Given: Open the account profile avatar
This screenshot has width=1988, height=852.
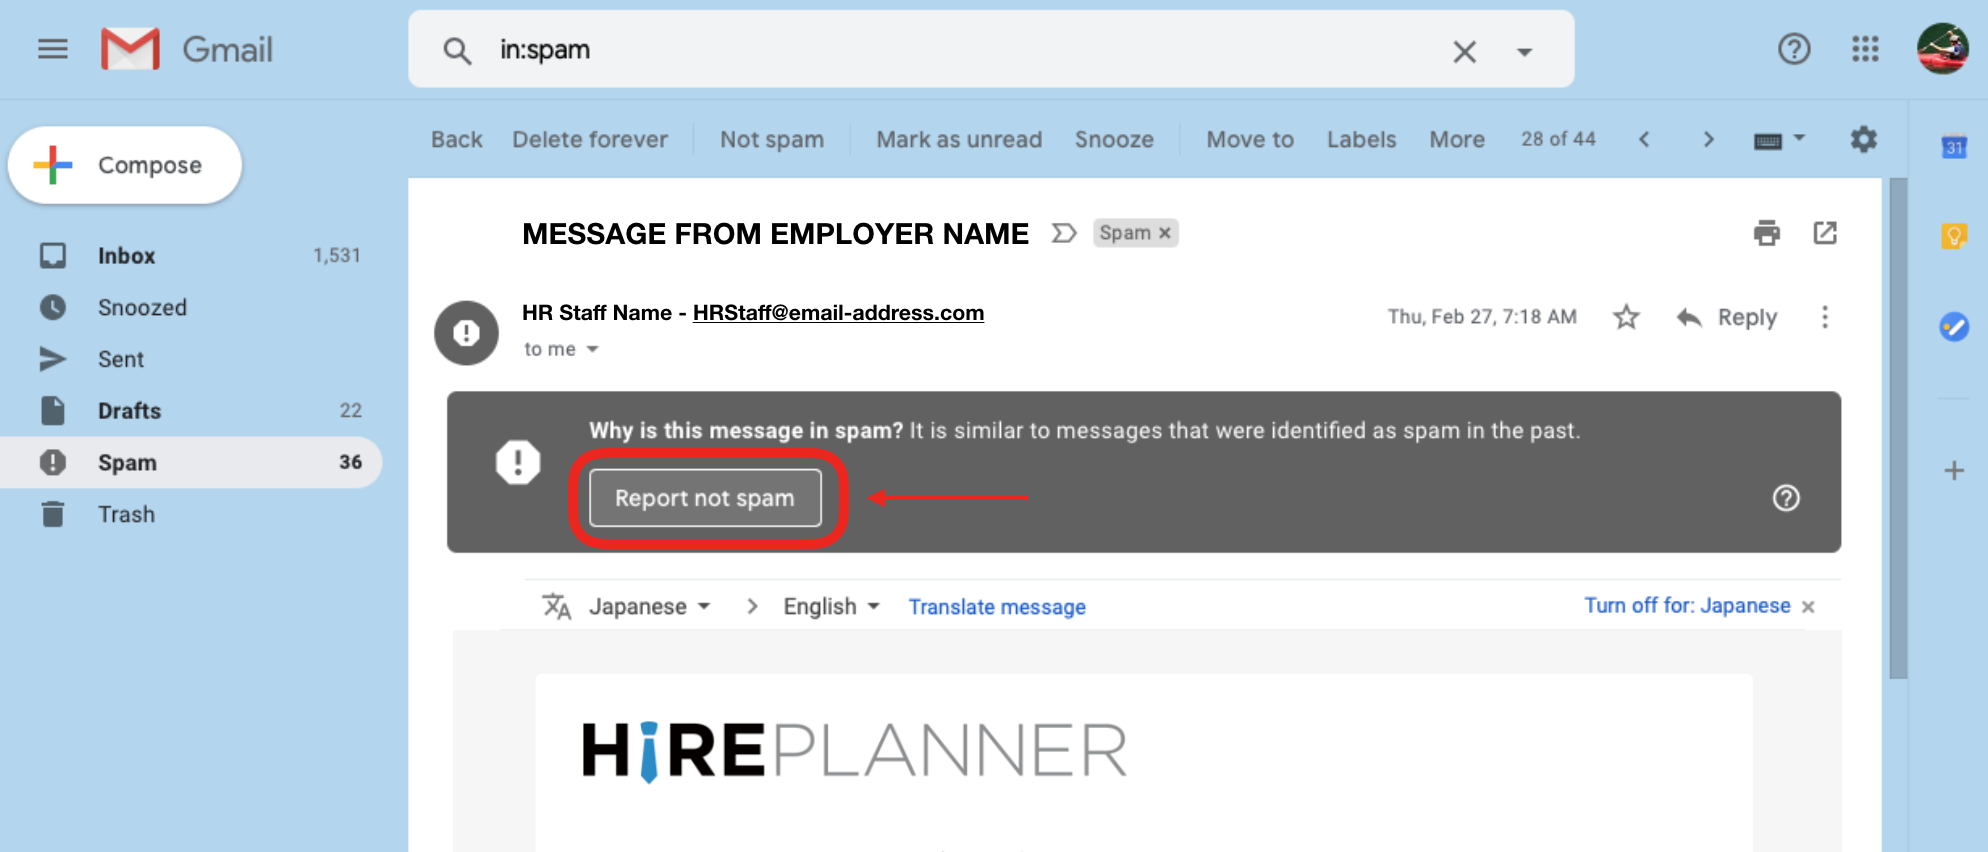Looking at the screenshot, I should point(1942,48).
